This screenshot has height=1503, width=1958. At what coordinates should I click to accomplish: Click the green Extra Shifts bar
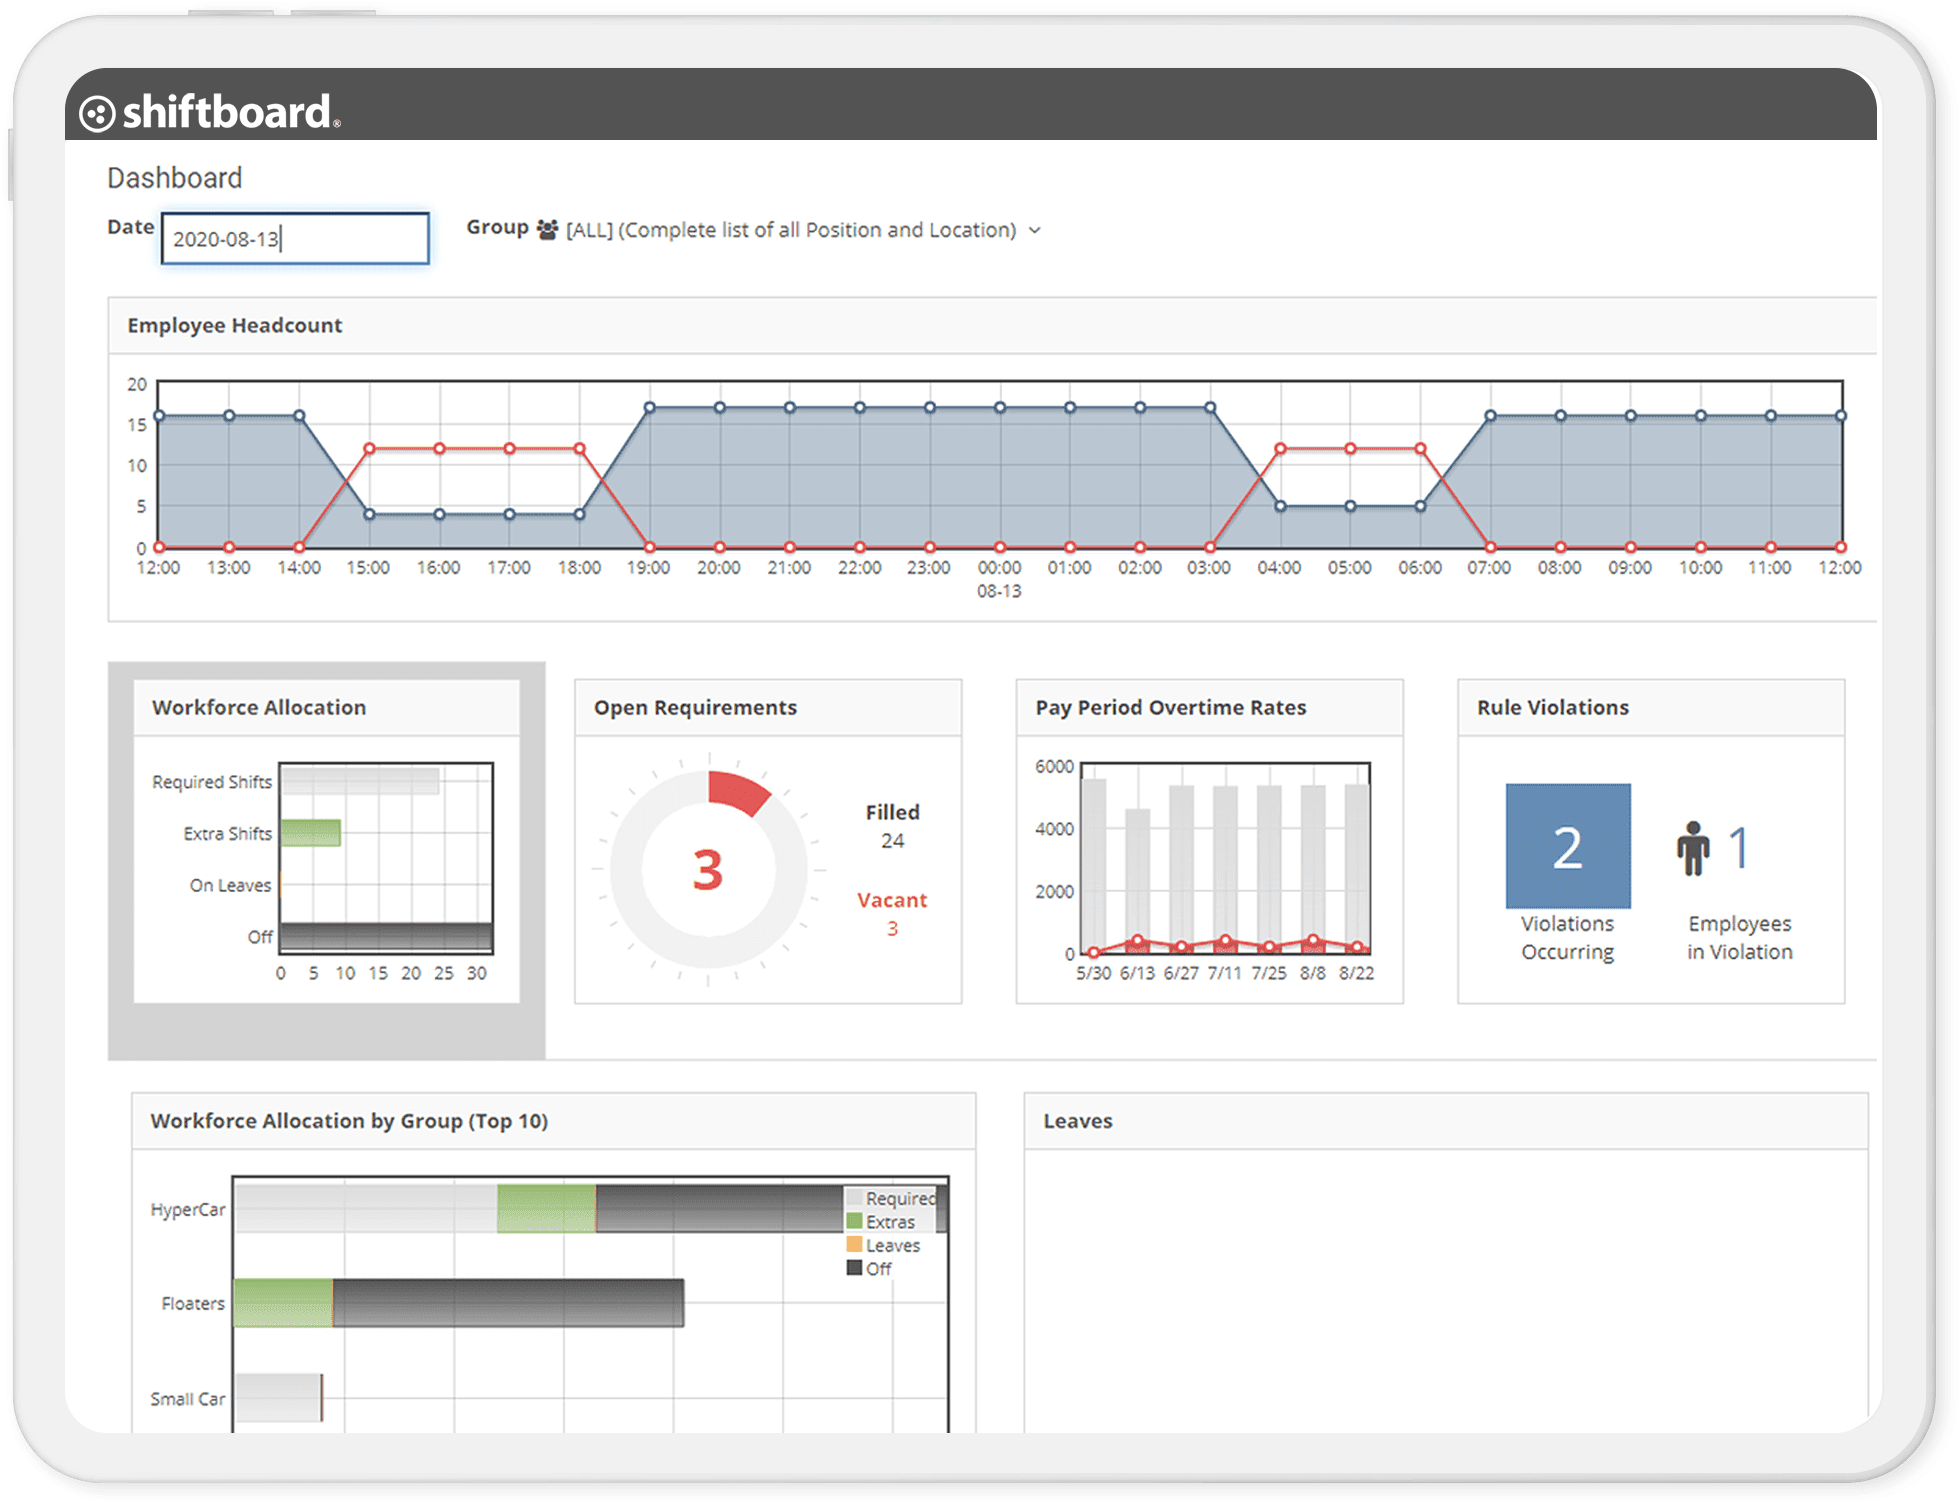coord(311,833)
